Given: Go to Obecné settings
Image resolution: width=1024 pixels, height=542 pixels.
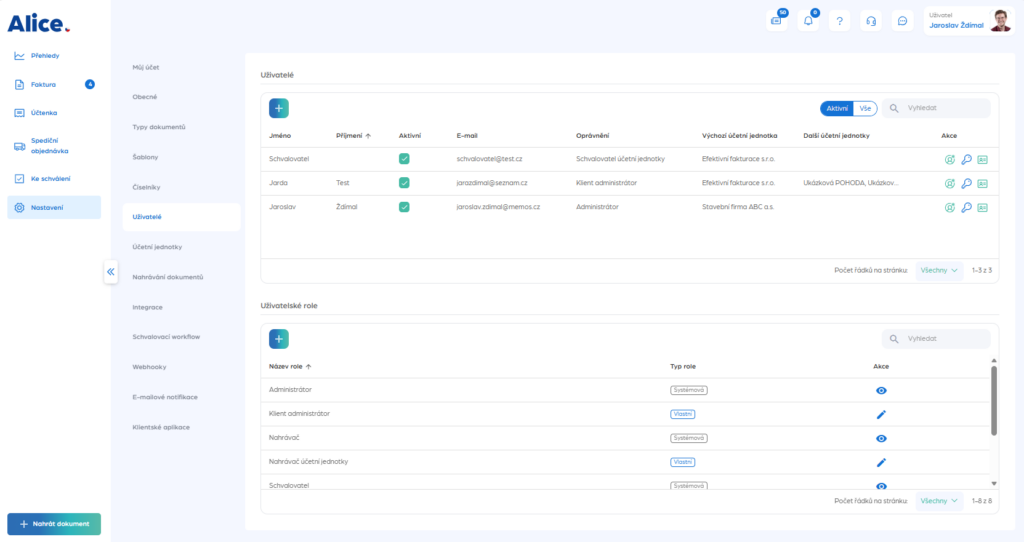Looking at the screenshot, I should point(144,97).
